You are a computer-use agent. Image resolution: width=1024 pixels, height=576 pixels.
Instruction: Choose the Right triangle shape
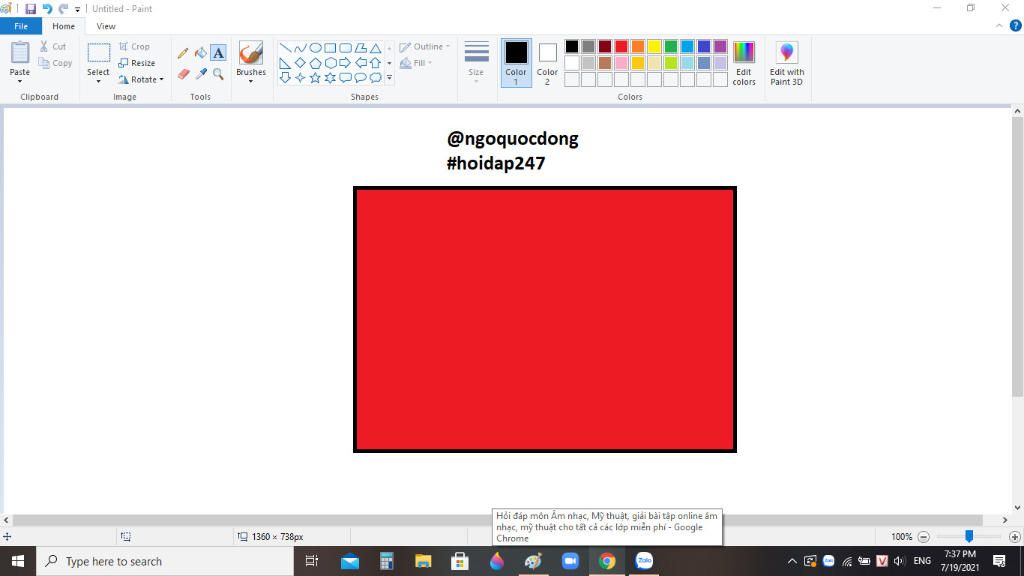tap(285, 63)
